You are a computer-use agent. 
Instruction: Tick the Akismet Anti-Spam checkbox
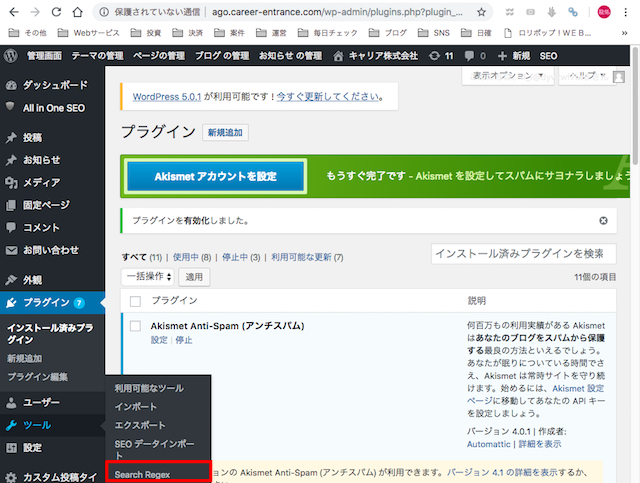tap(135, 326)
